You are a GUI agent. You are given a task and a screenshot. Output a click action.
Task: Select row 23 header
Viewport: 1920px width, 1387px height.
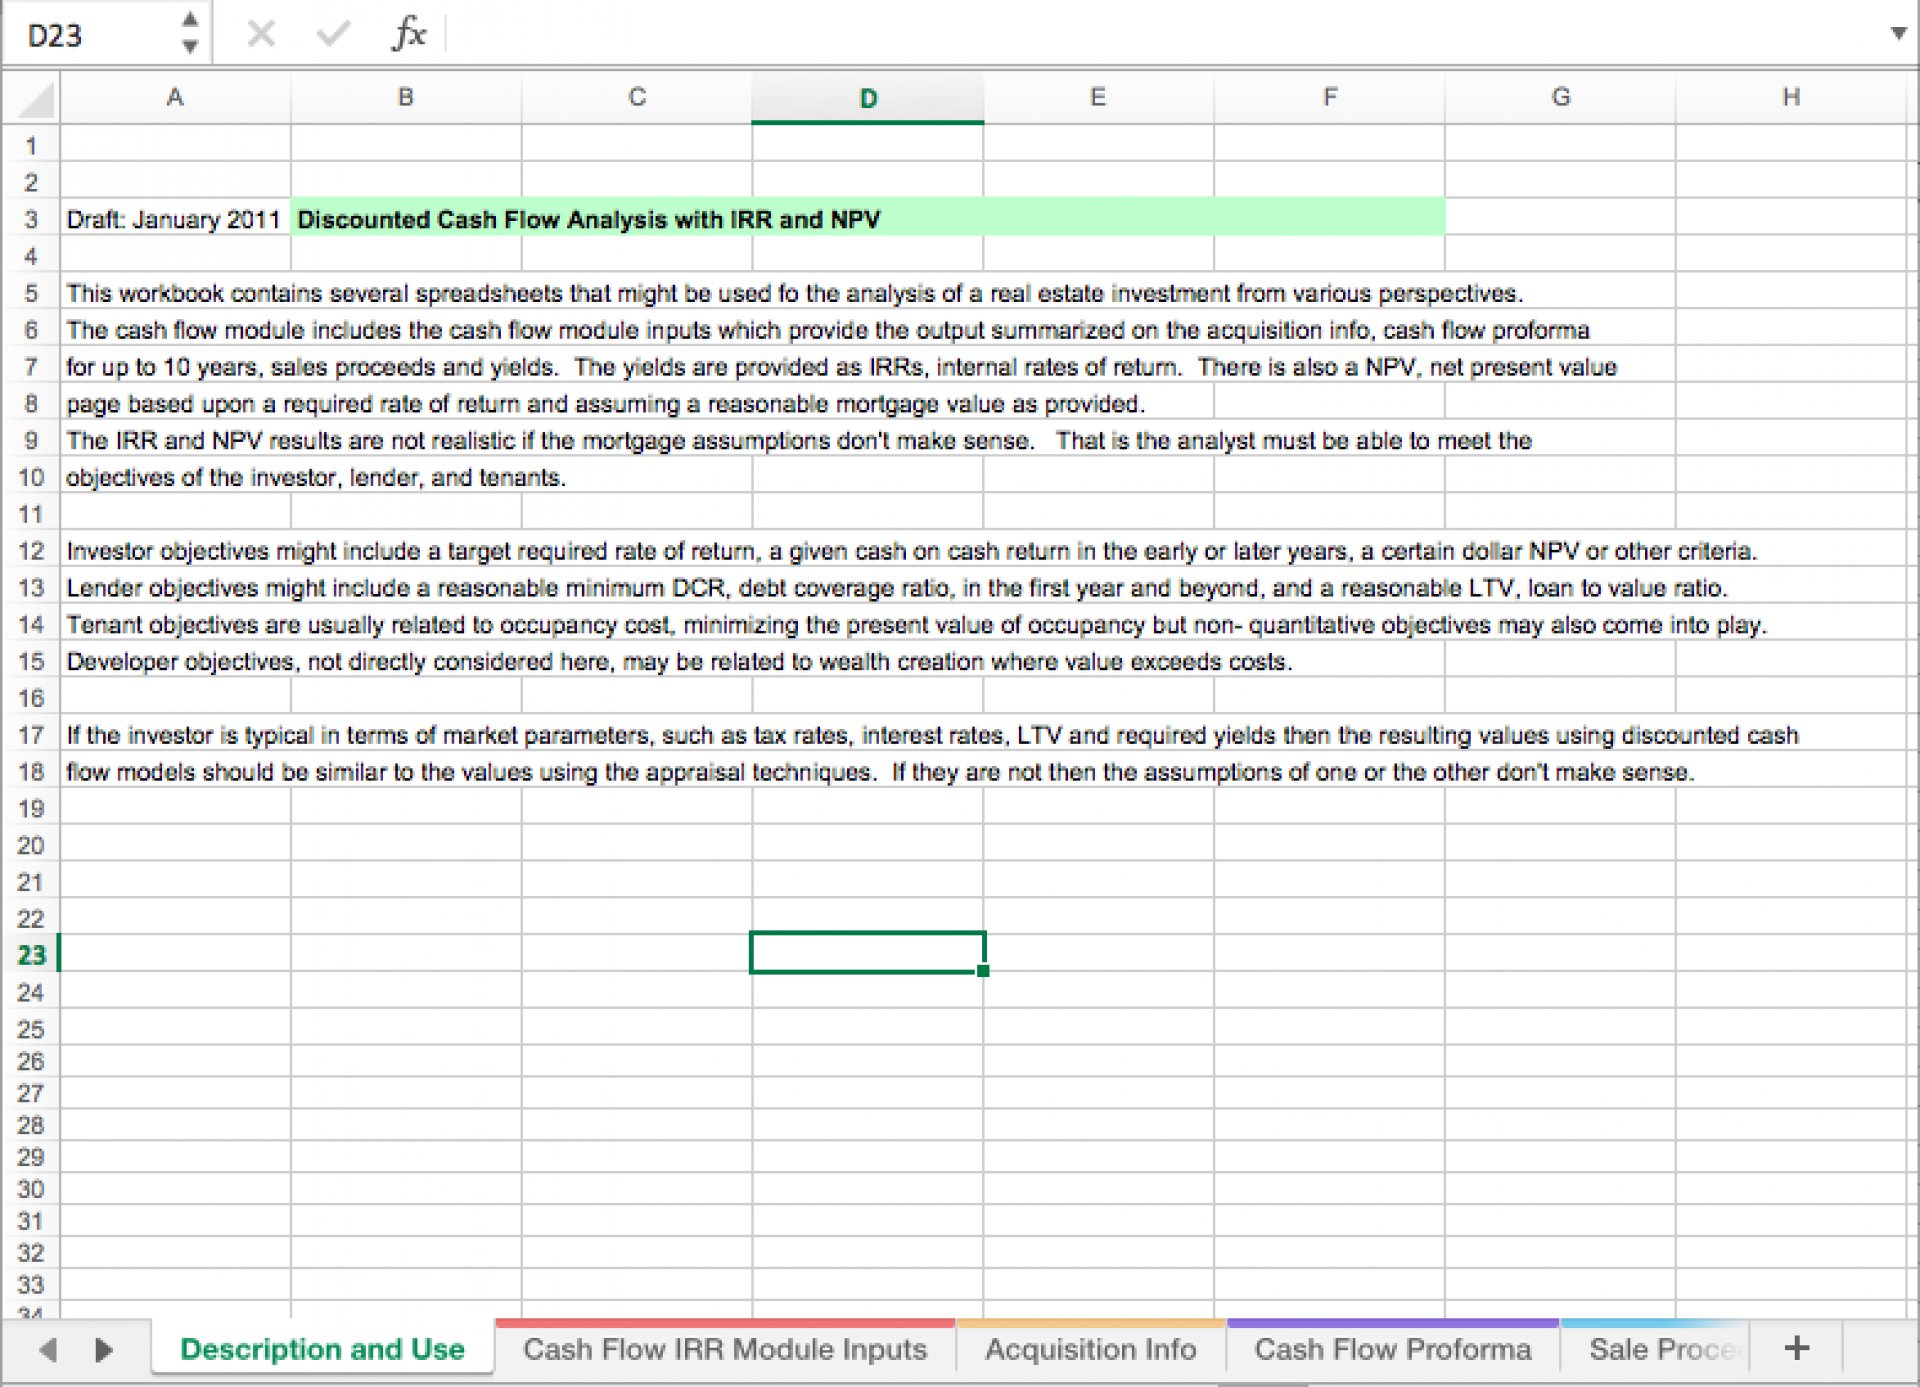click(31, 955)
